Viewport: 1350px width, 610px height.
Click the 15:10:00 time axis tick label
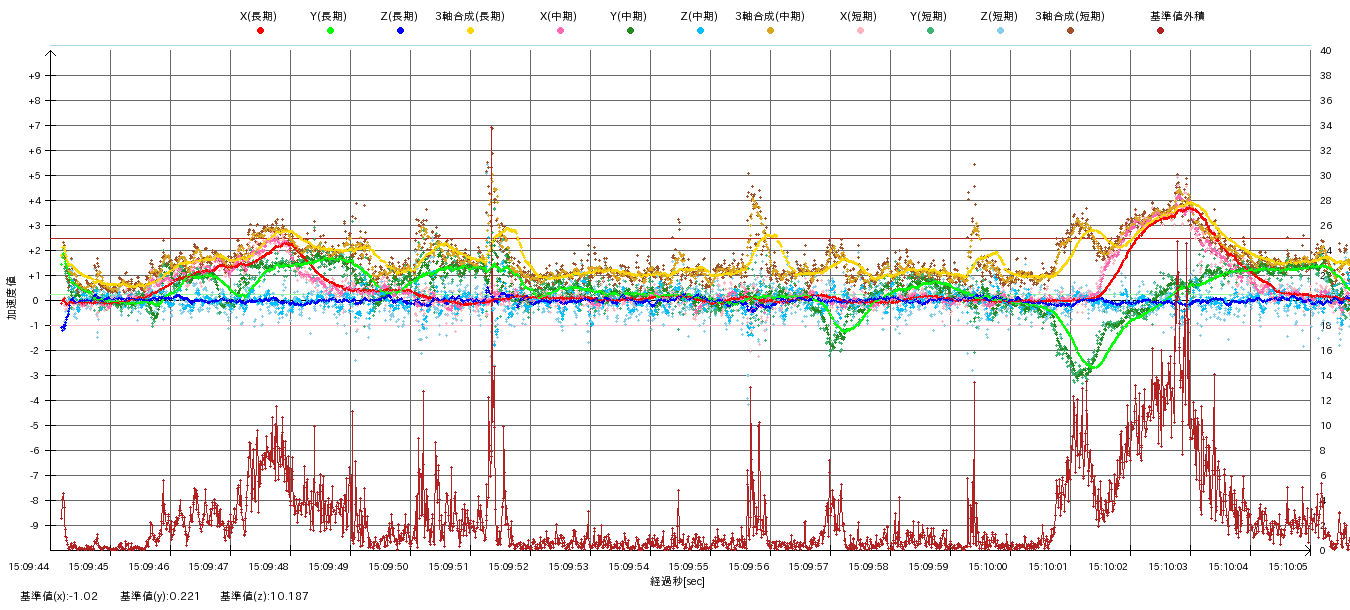(x=989, y=566)
